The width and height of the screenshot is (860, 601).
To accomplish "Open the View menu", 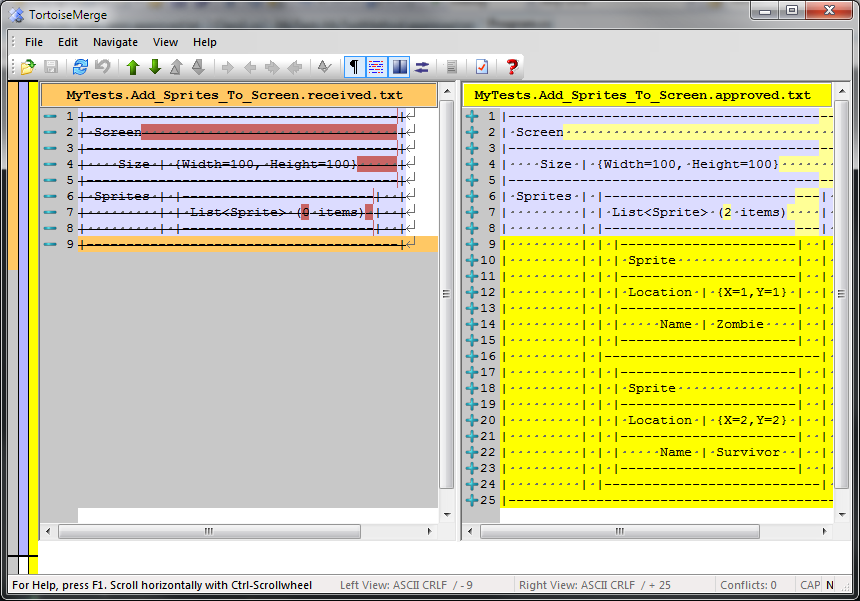I will [x=165, y=42].
